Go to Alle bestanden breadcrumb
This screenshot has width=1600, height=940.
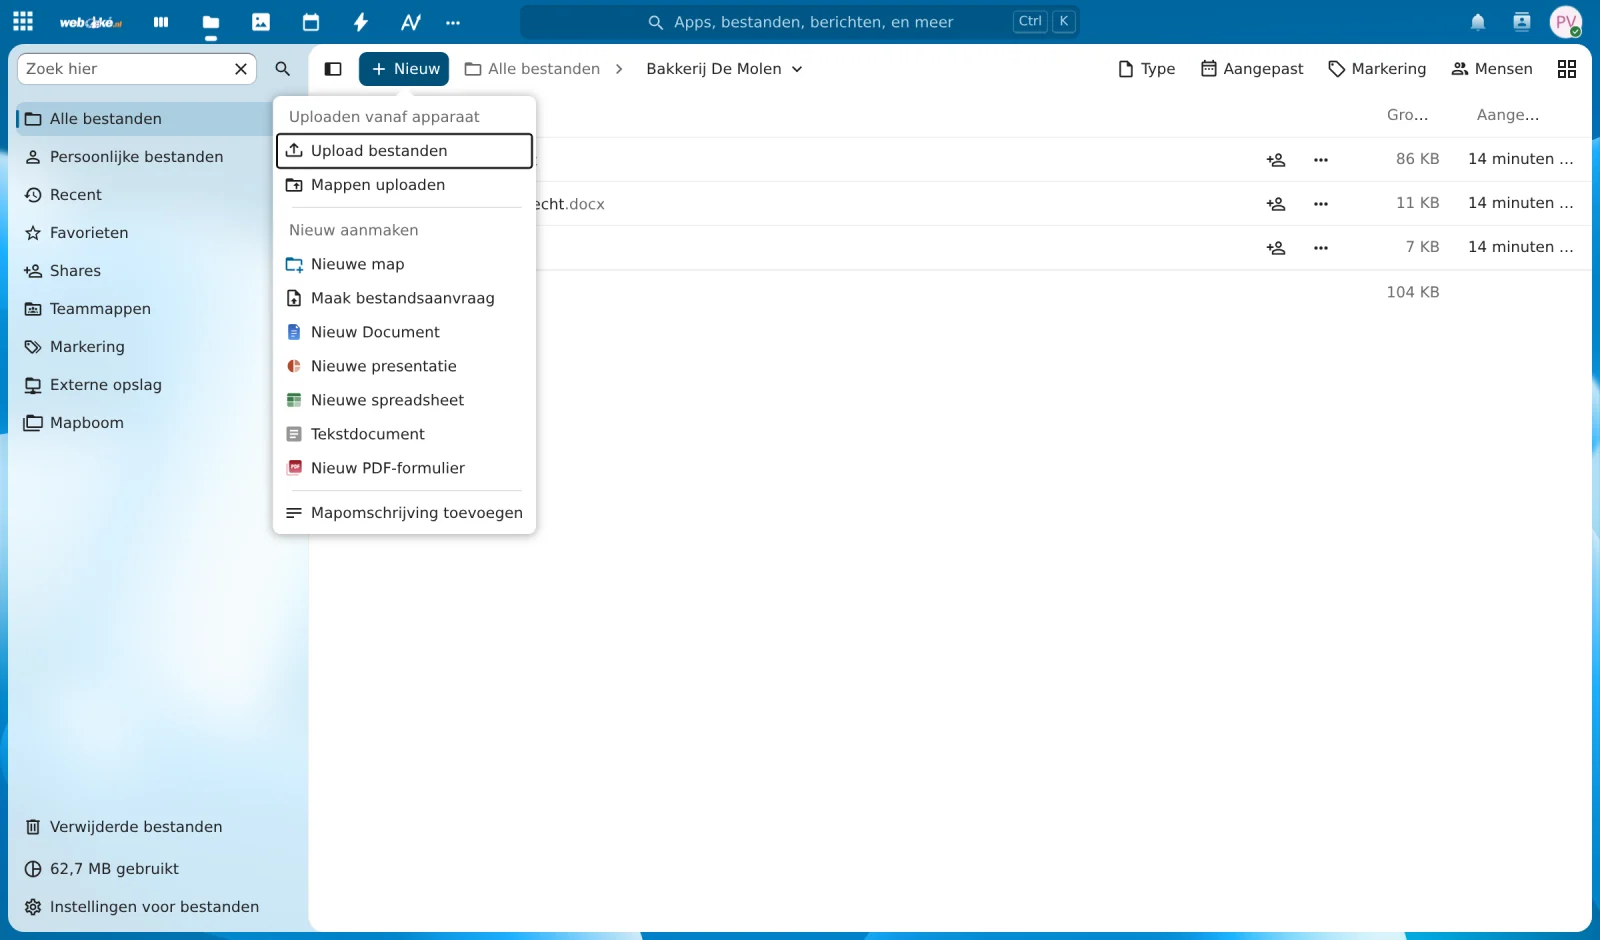pyautogui.click(x=533, y=69)
